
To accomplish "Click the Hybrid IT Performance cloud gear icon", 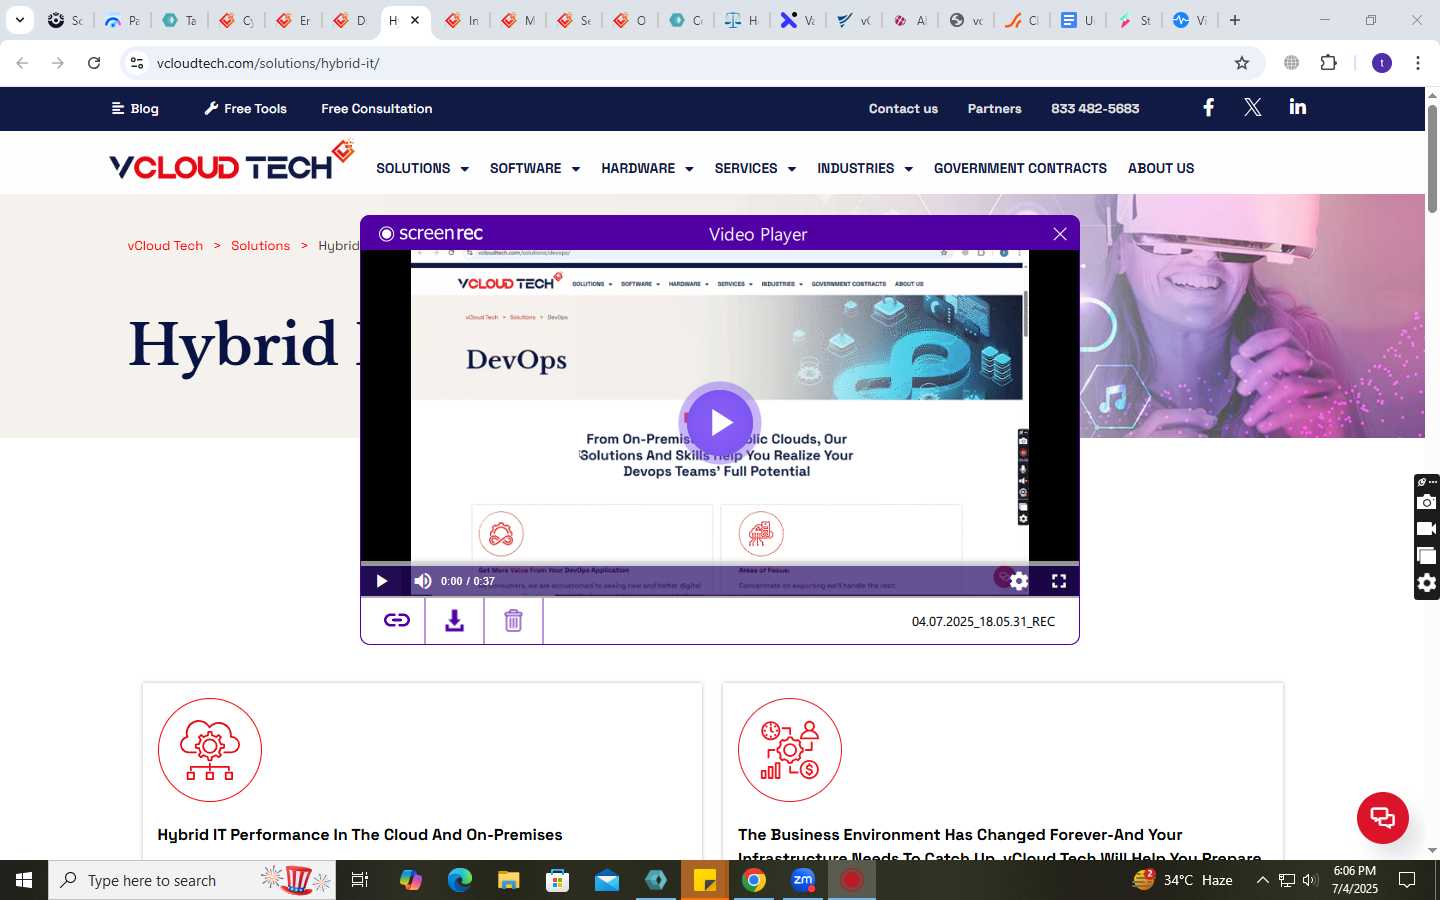I will pos(210,750).
